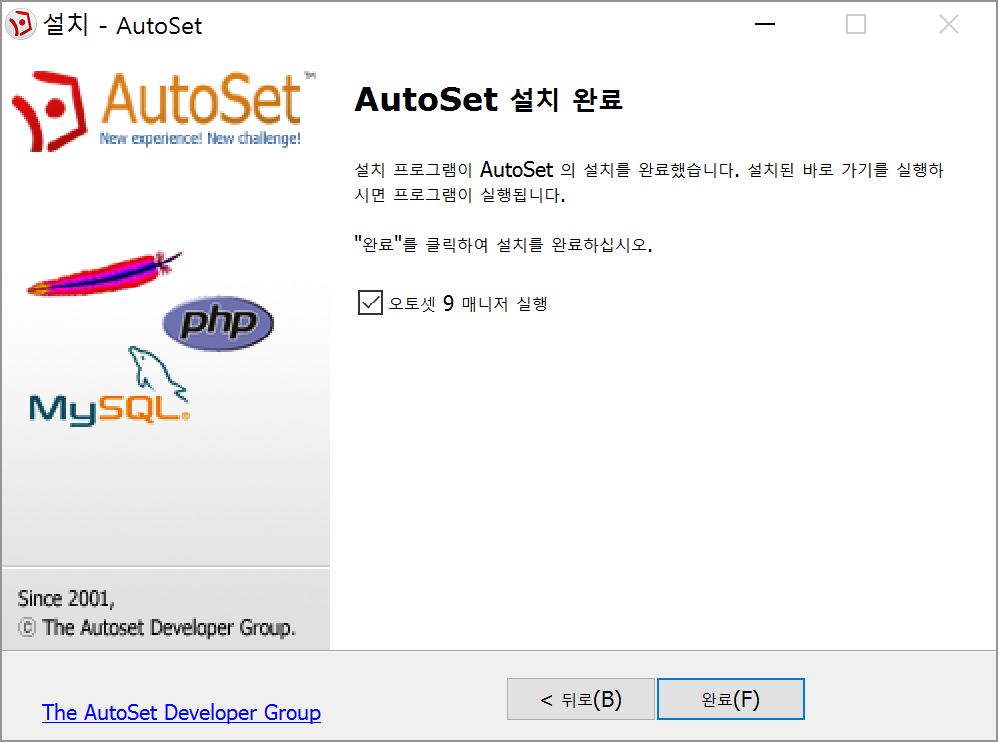Click the 'Since 2001,' text

point(66,599)
